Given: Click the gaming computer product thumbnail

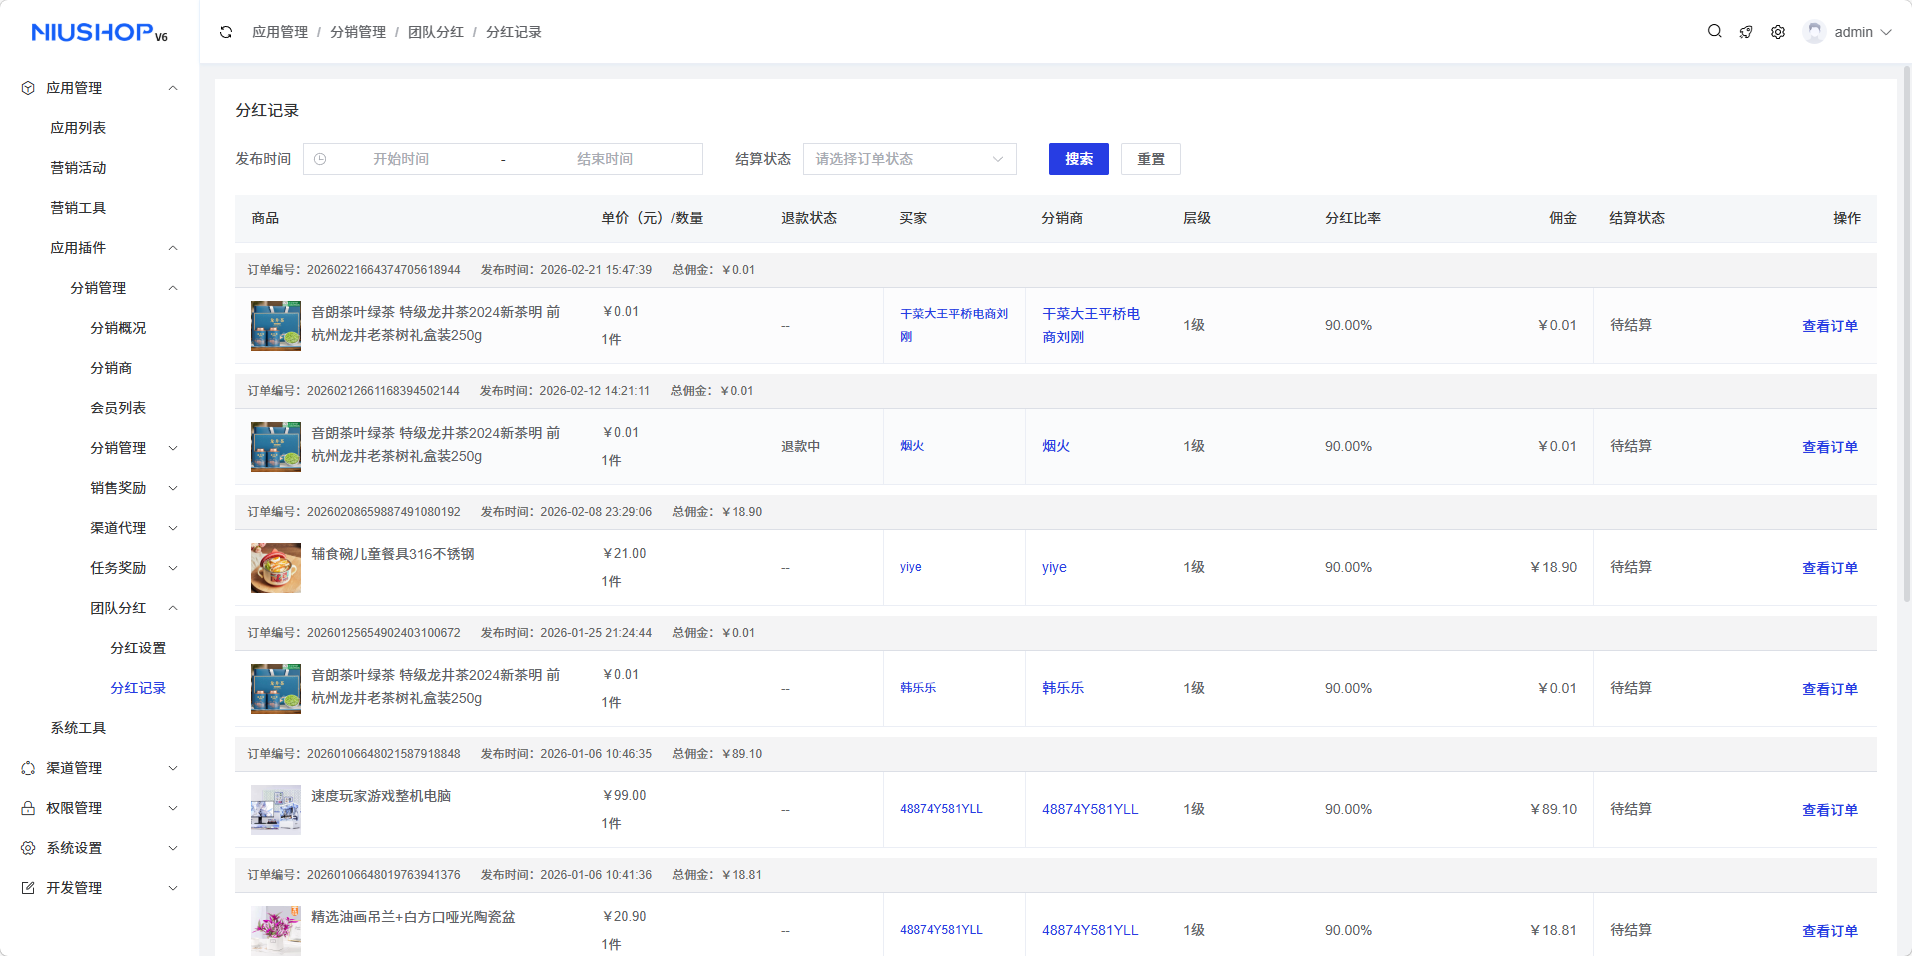Looking at the screenshot, I should point(276,810).
